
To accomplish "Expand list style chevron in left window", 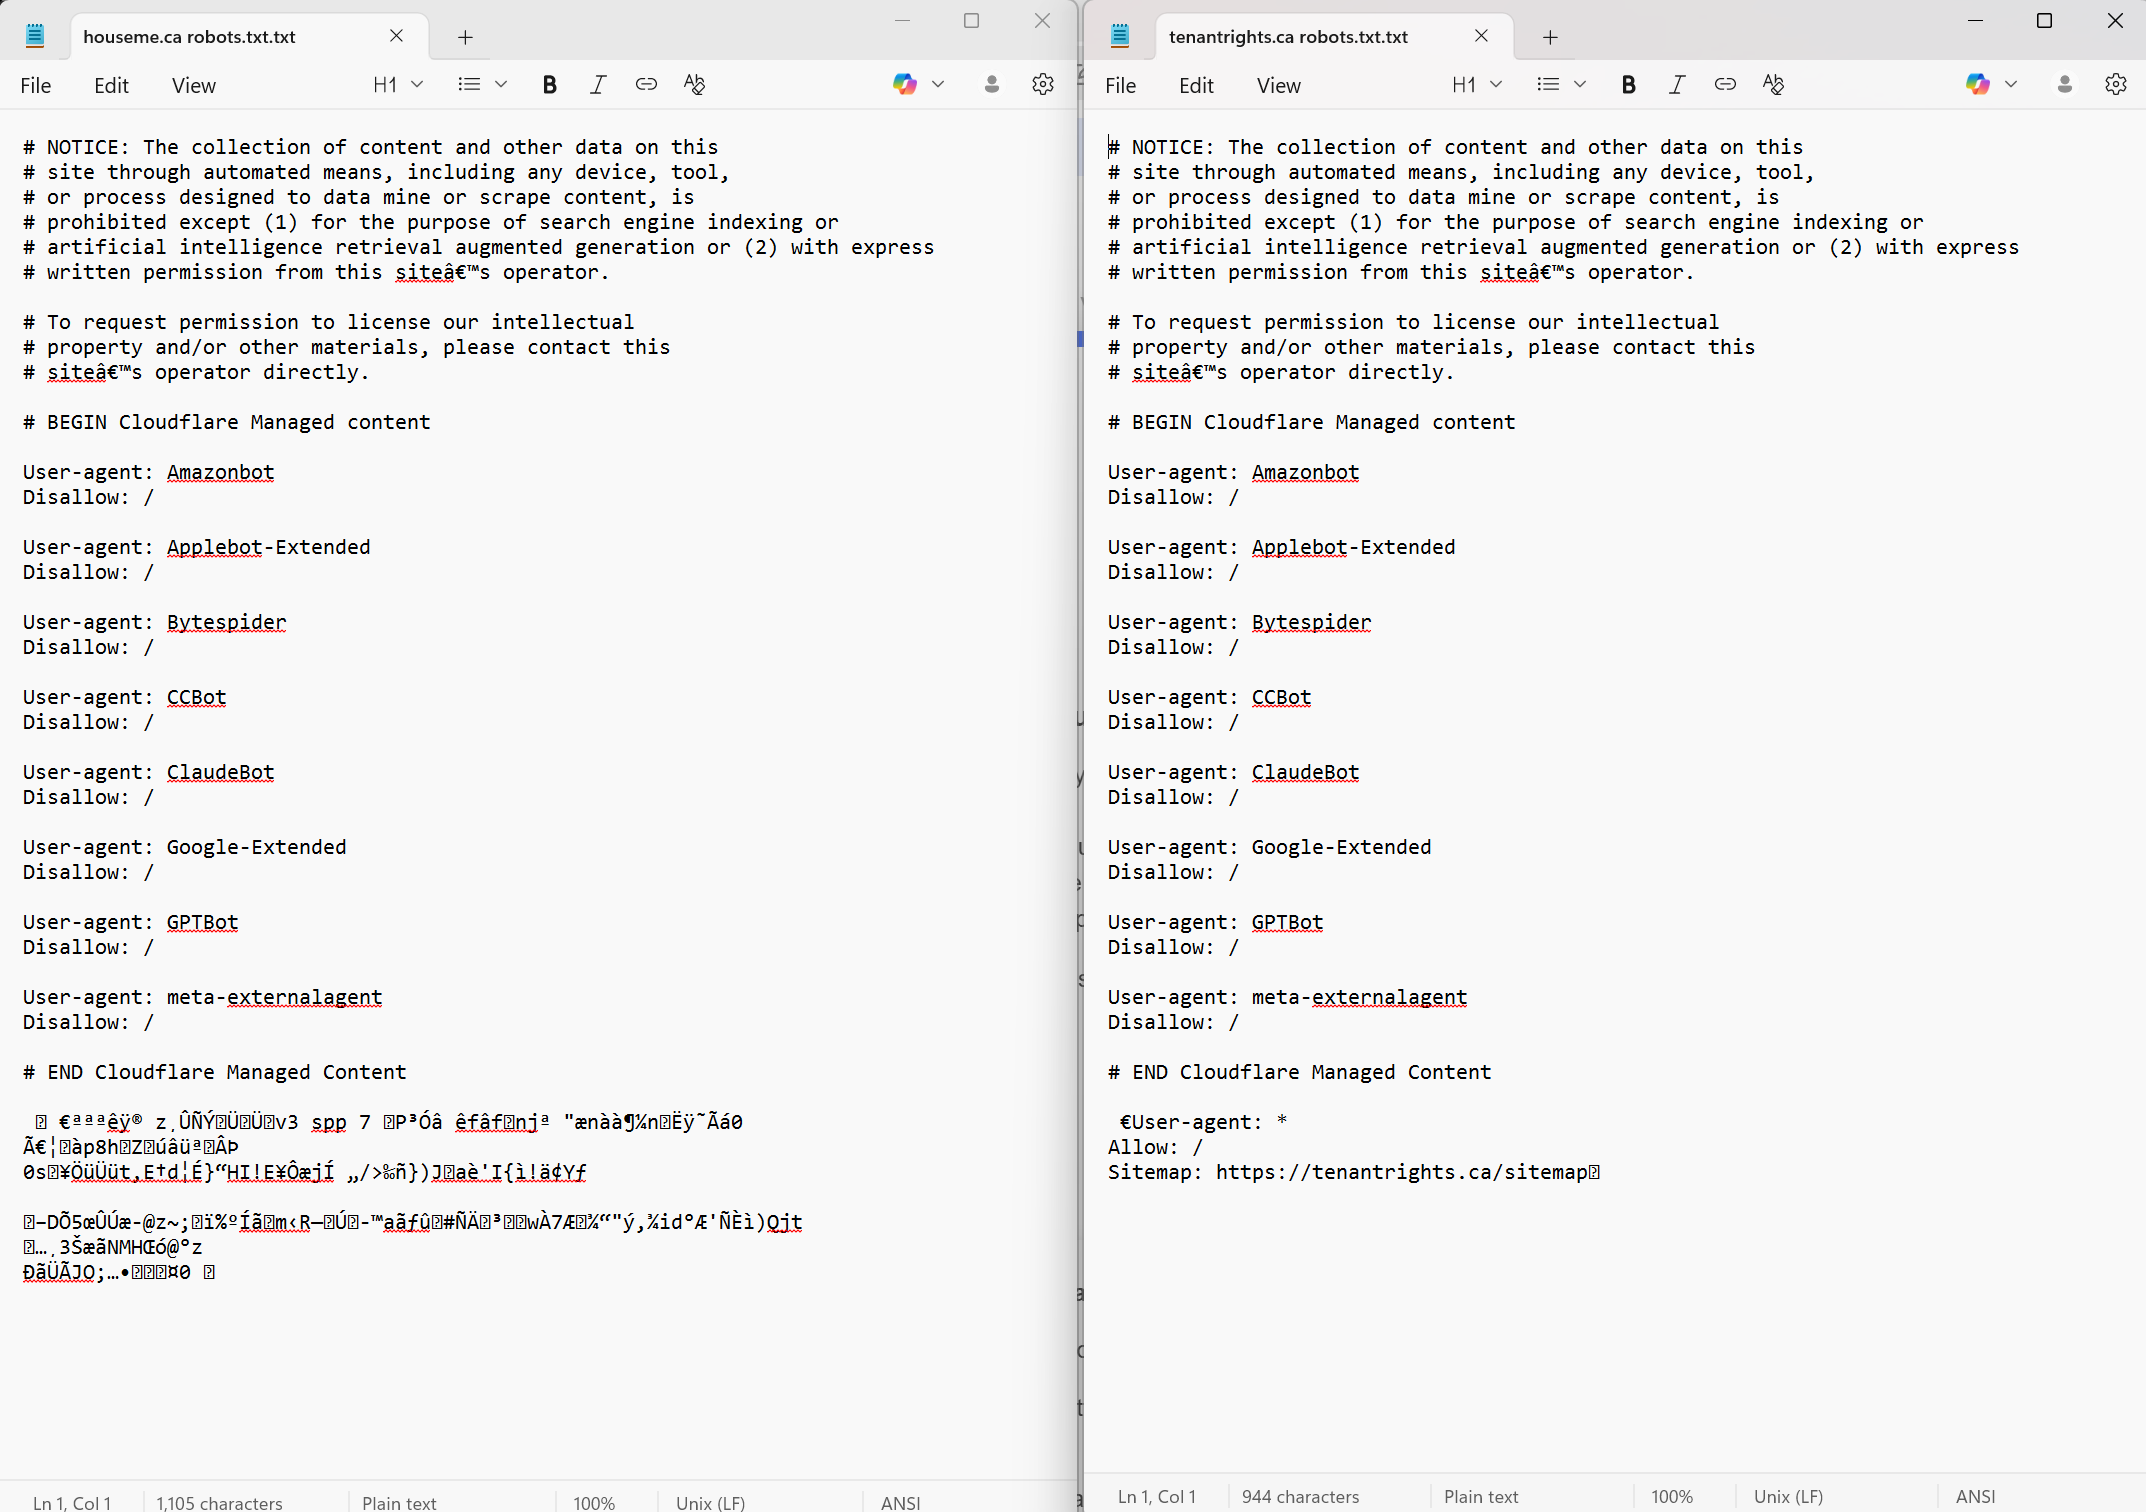I will [x=501, y=85].
